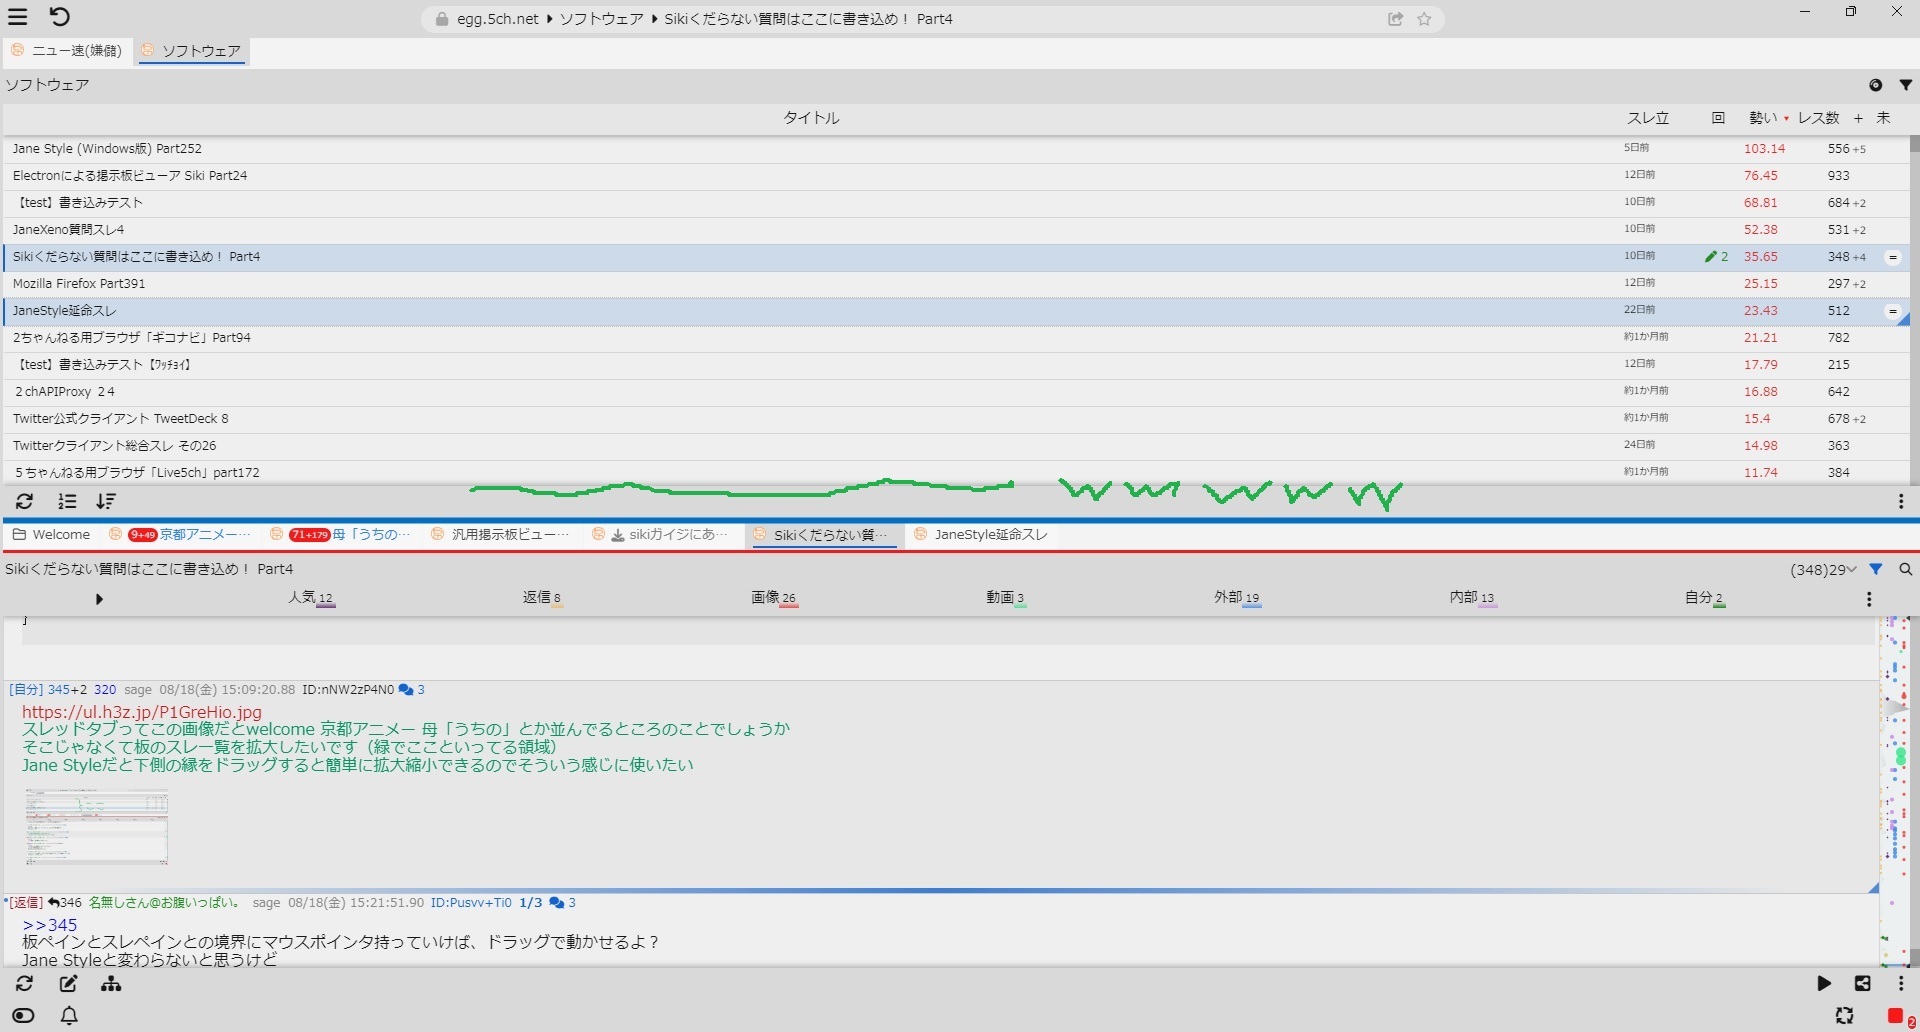The width and height of the screenshot is (1920, 1032).
Task: Open the https://ul.h3z.jp/P1GreHio.jpg link
Action: 142,712
